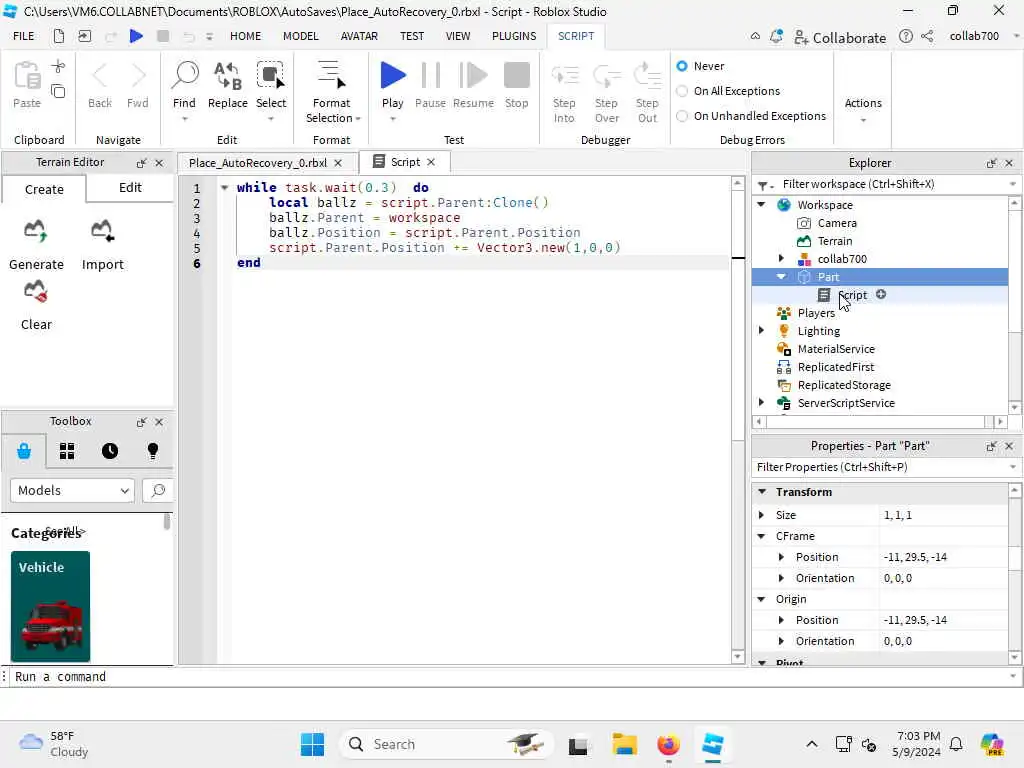This screenshot has height=768, width=1024.
Task: Click the Vehicle category thumbnail
Action: 50,606
